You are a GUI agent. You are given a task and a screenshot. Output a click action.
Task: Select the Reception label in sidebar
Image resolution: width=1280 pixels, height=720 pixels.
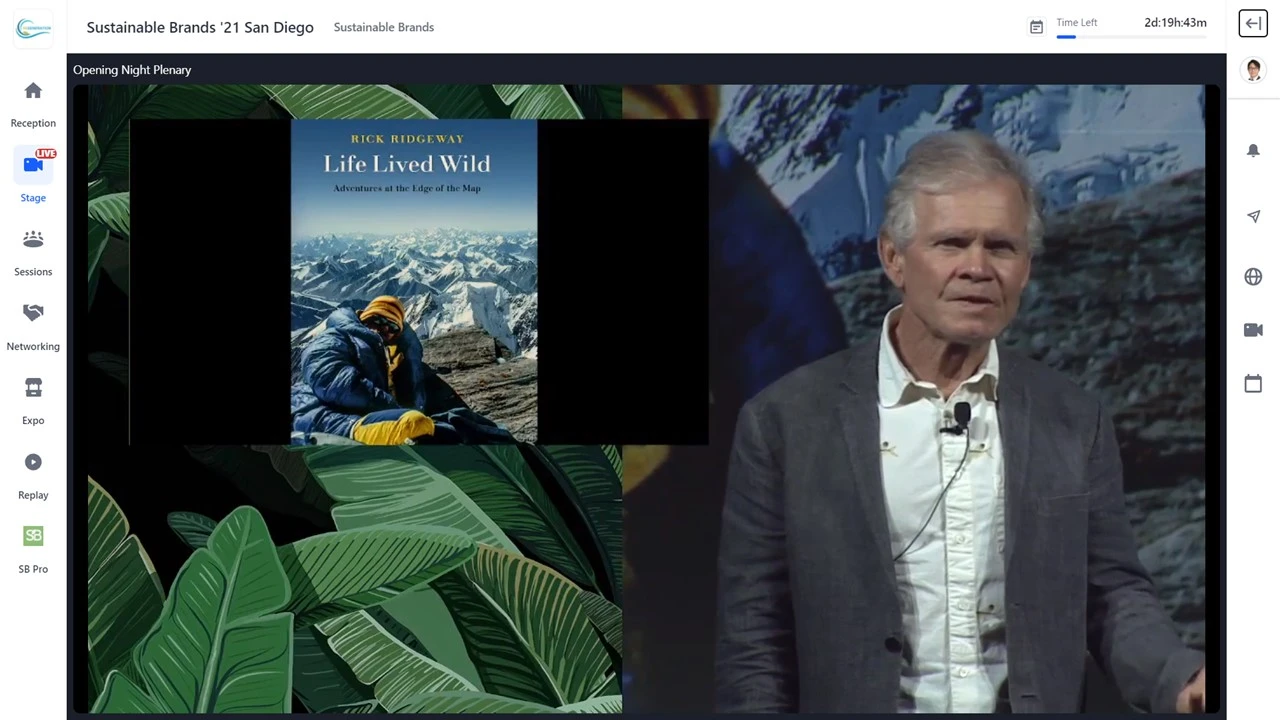point(33,123)
